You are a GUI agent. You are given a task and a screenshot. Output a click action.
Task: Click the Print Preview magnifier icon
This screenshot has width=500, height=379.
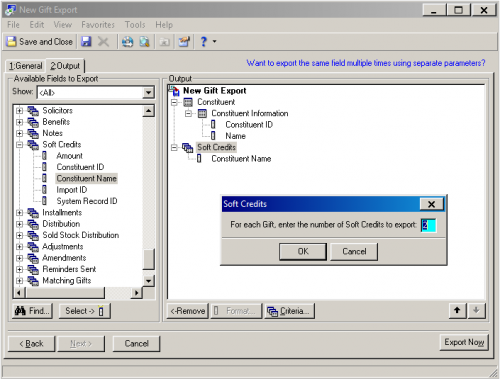(x=144, y=42)
